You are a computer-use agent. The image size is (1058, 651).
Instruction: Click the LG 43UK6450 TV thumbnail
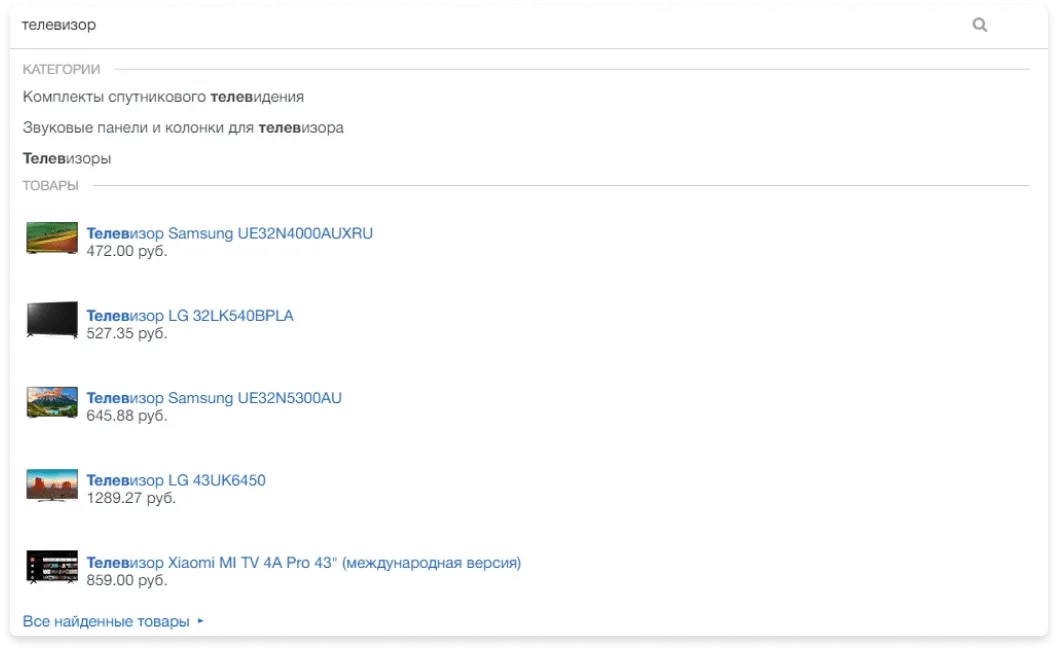[x=52, y=484]
